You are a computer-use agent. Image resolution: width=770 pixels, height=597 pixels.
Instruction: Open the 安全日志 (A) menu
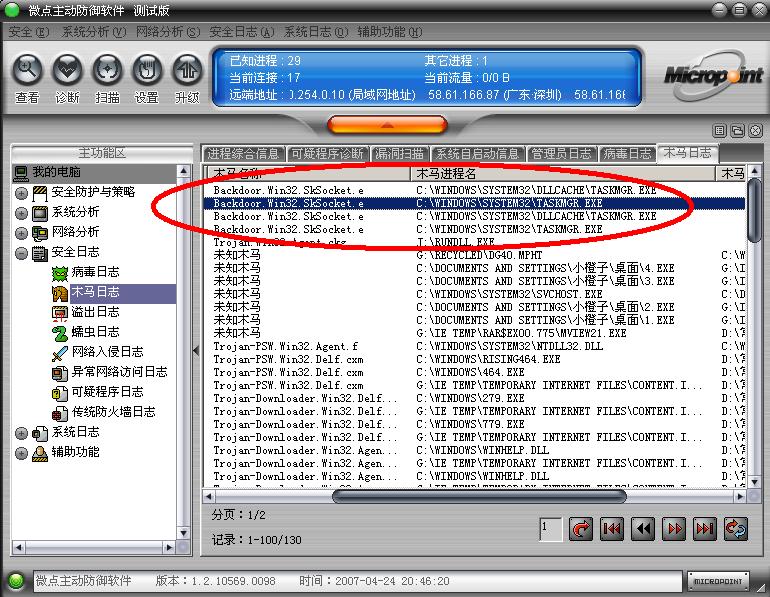(x=242, y=32)
